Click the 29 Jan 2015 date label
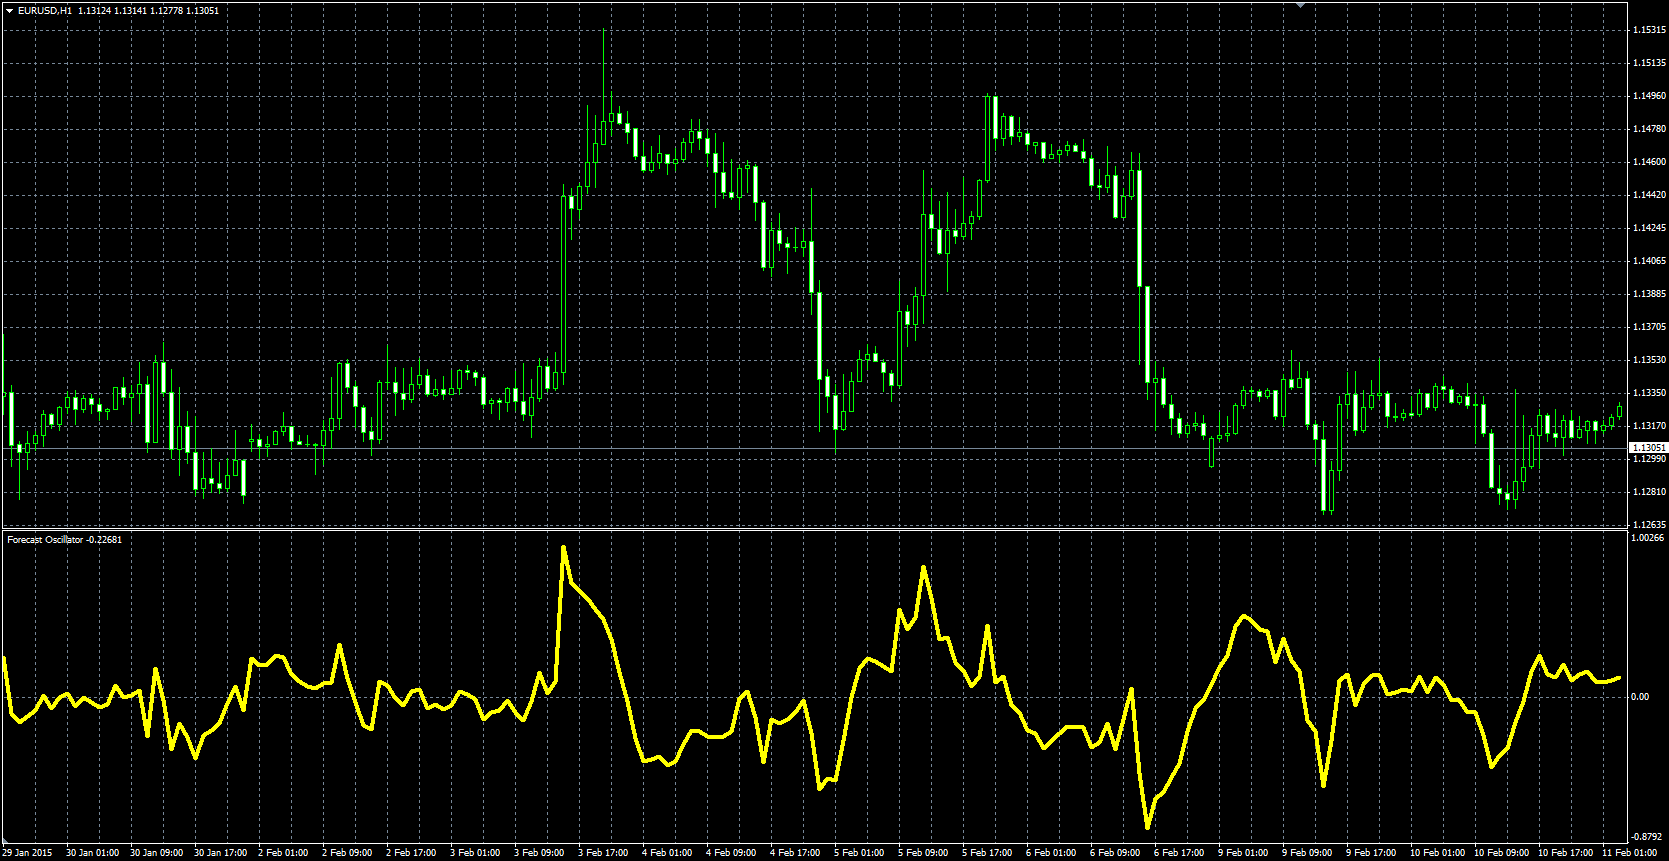Image resolution: width=1669 pixels, height=861 pixels. (27, 853)
